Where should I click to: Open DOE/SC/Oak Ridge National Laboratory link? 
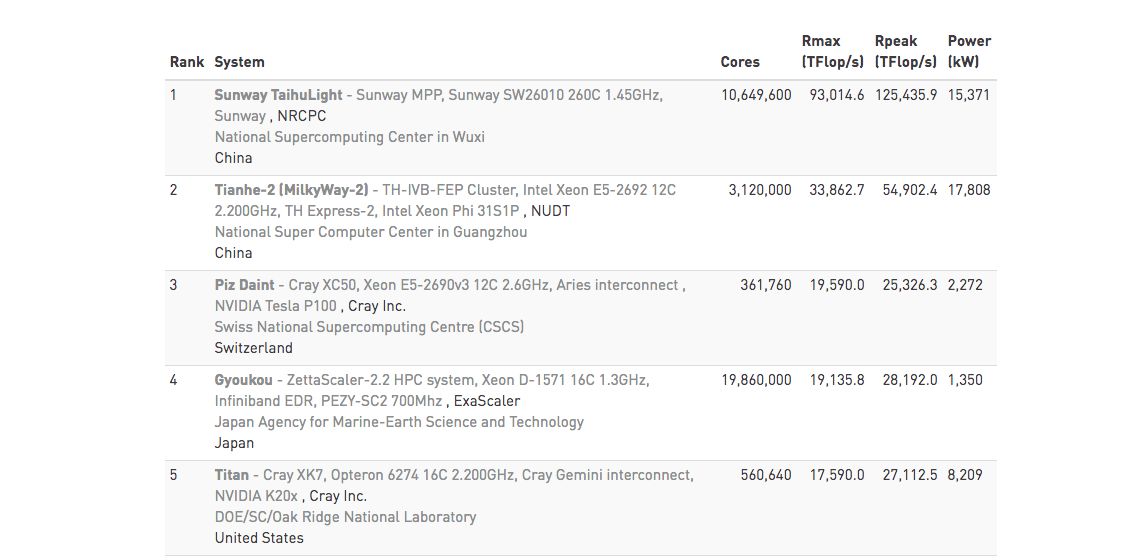coord(345,517)
